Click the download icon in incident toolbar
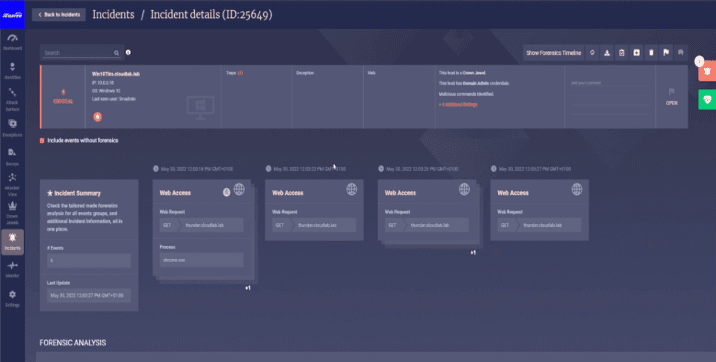716x362 pixels. pos(607,53)
